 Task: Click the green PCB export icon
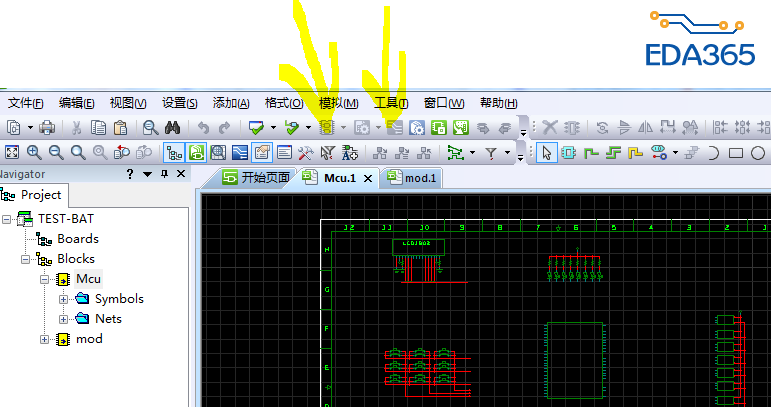461,128
